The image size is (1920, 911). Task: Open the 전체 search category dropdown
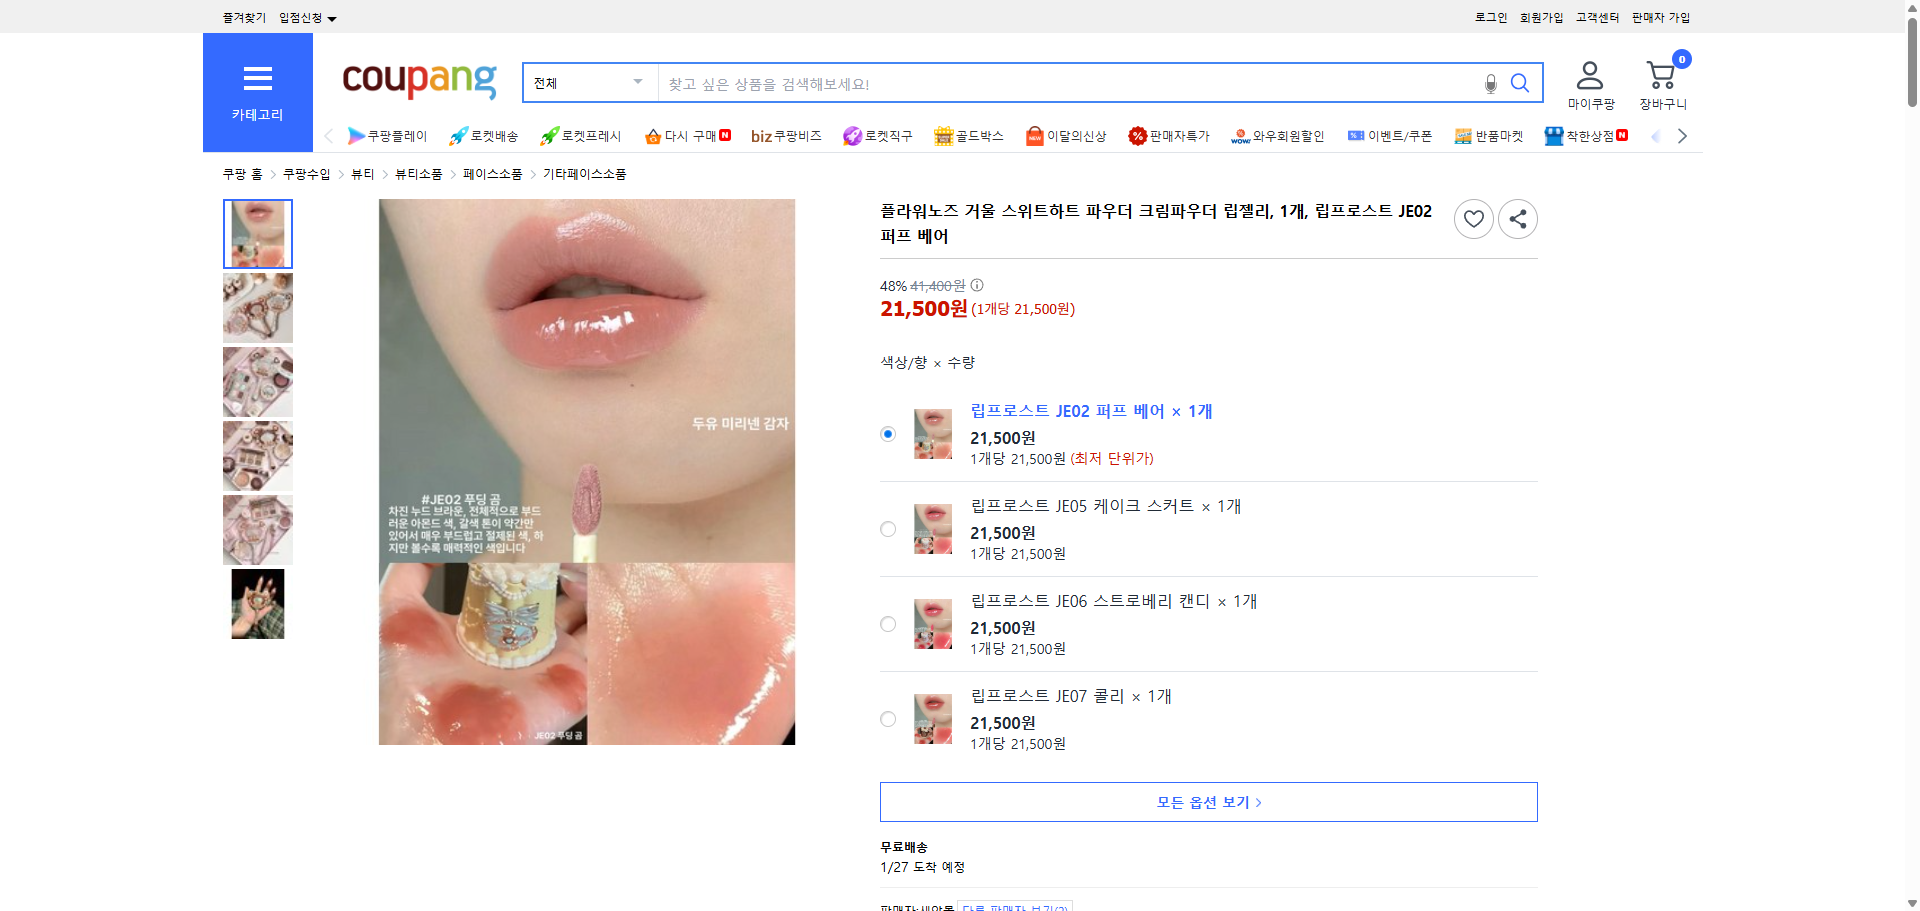588,83
